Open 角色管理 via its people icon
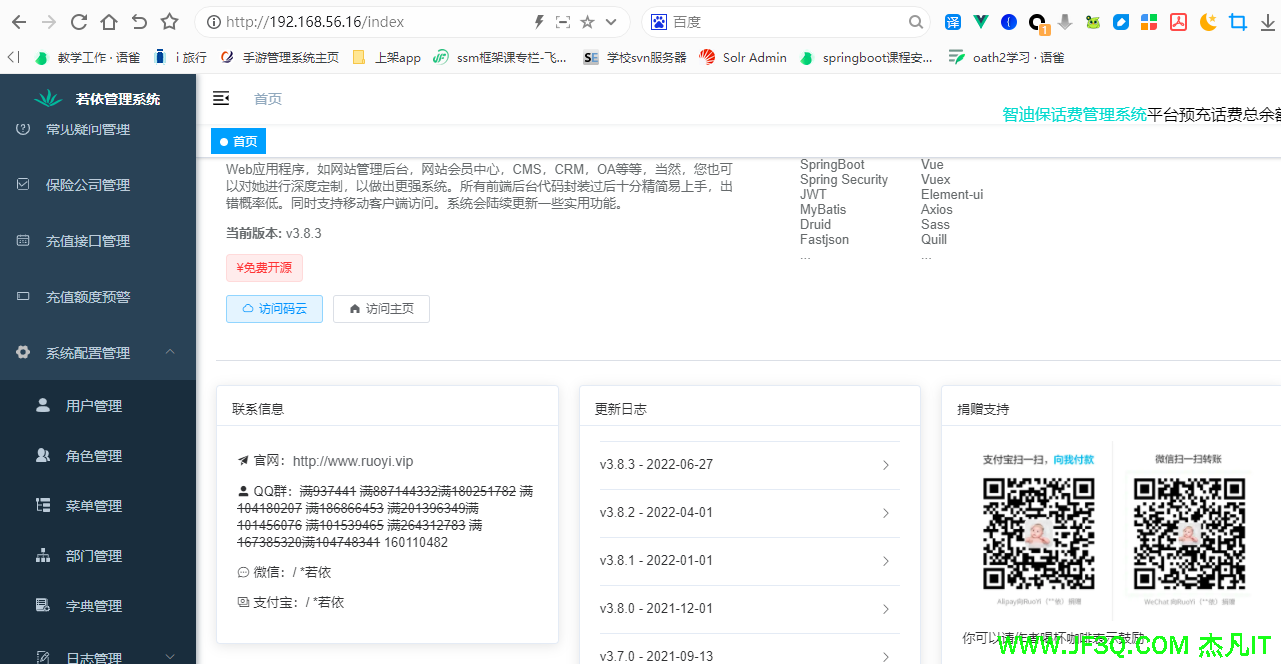This screenshot has height=664, width=1281. pyautogui.click(x=43, y=455)
